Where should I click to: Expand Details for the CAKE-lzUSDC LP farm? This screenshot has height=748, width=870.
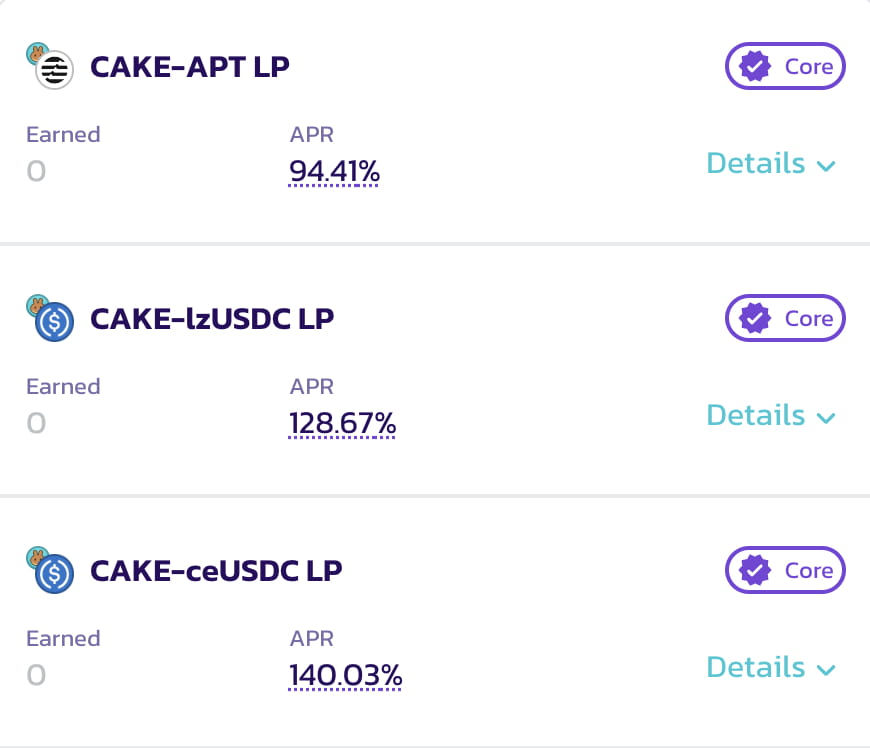pos(772,415)
